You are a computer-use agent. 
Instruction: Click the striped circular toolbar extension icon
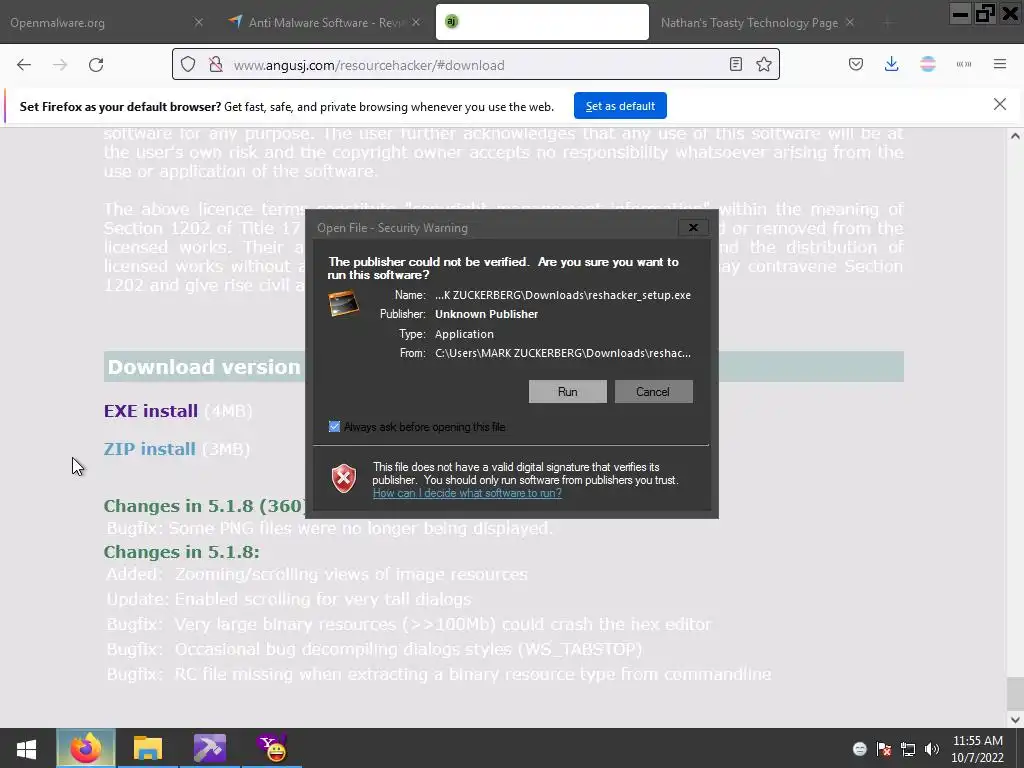pyautogui.click(x=928, y=64)
